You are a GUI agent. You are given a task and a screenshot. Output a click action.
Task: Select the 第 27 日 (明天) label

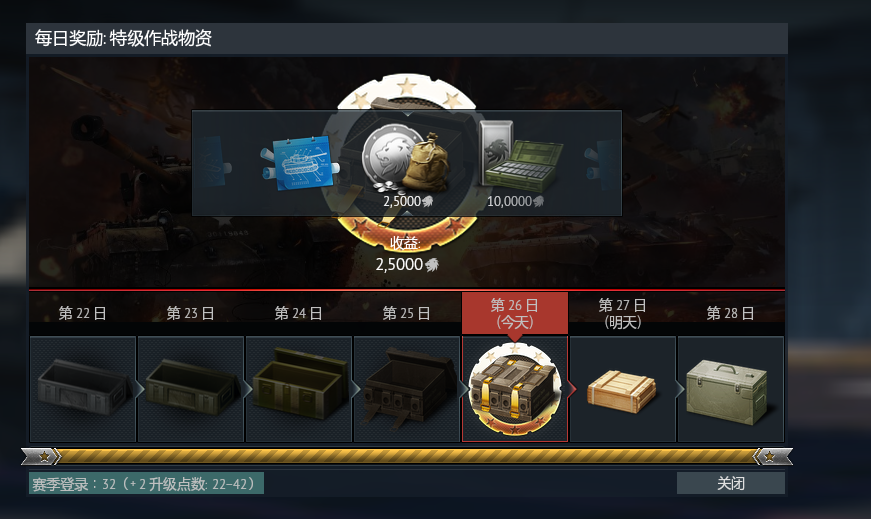622,313
